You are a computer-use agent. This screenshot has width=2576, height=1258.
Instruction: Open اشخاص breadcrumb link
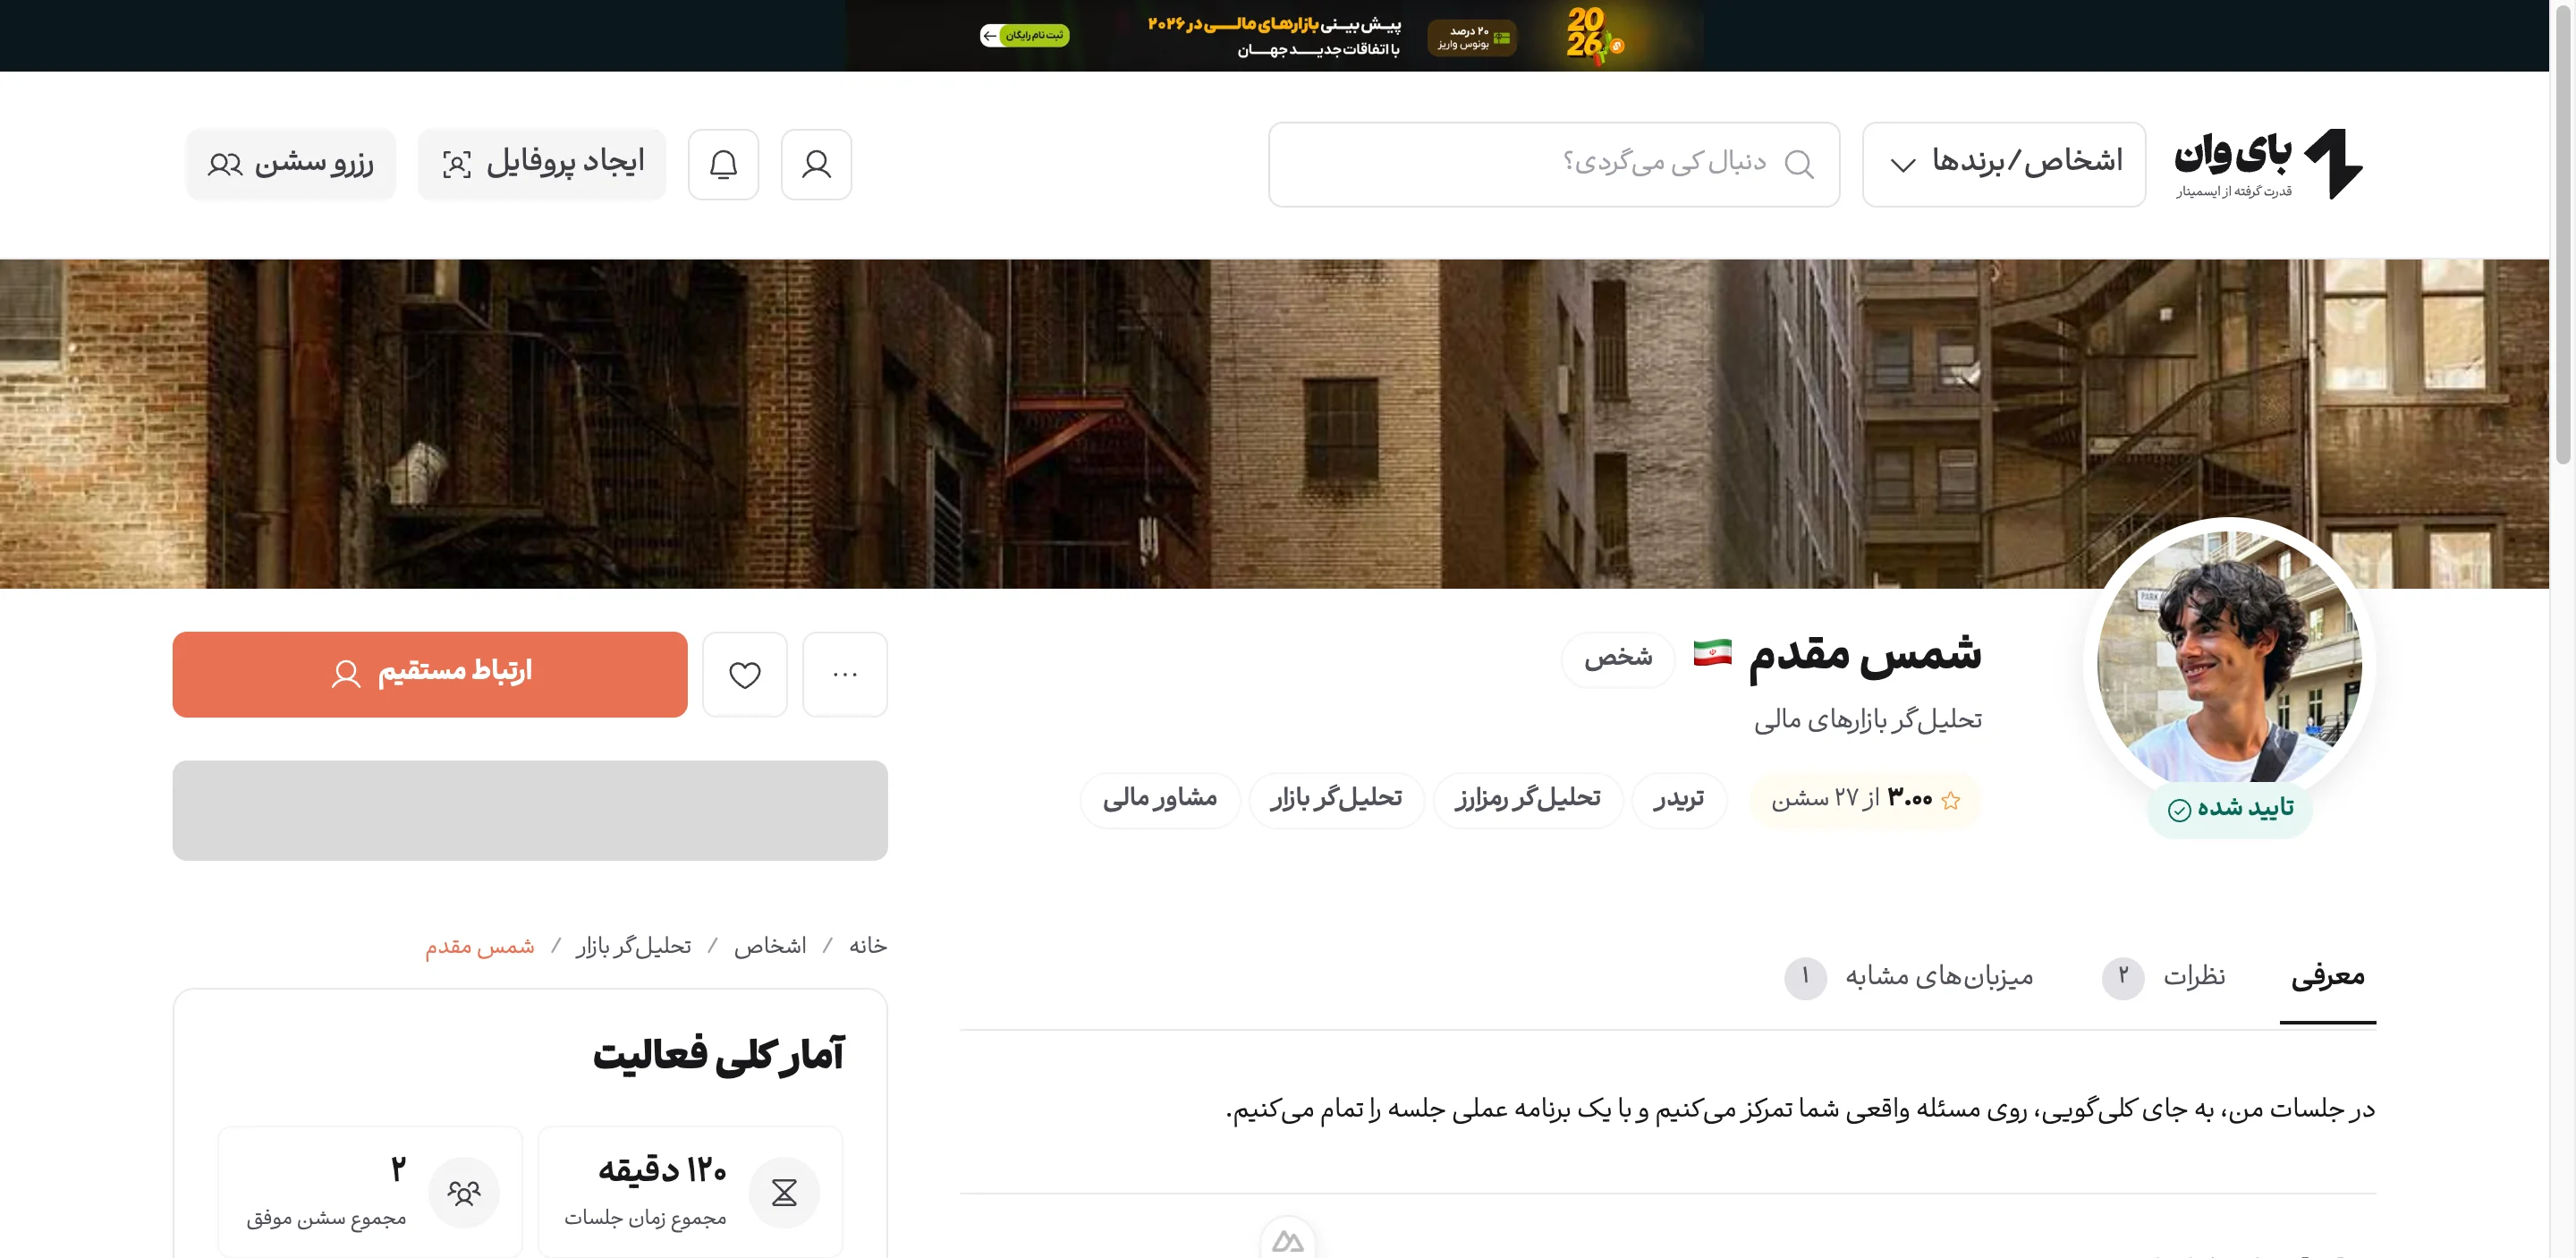[x=770, y=946]
